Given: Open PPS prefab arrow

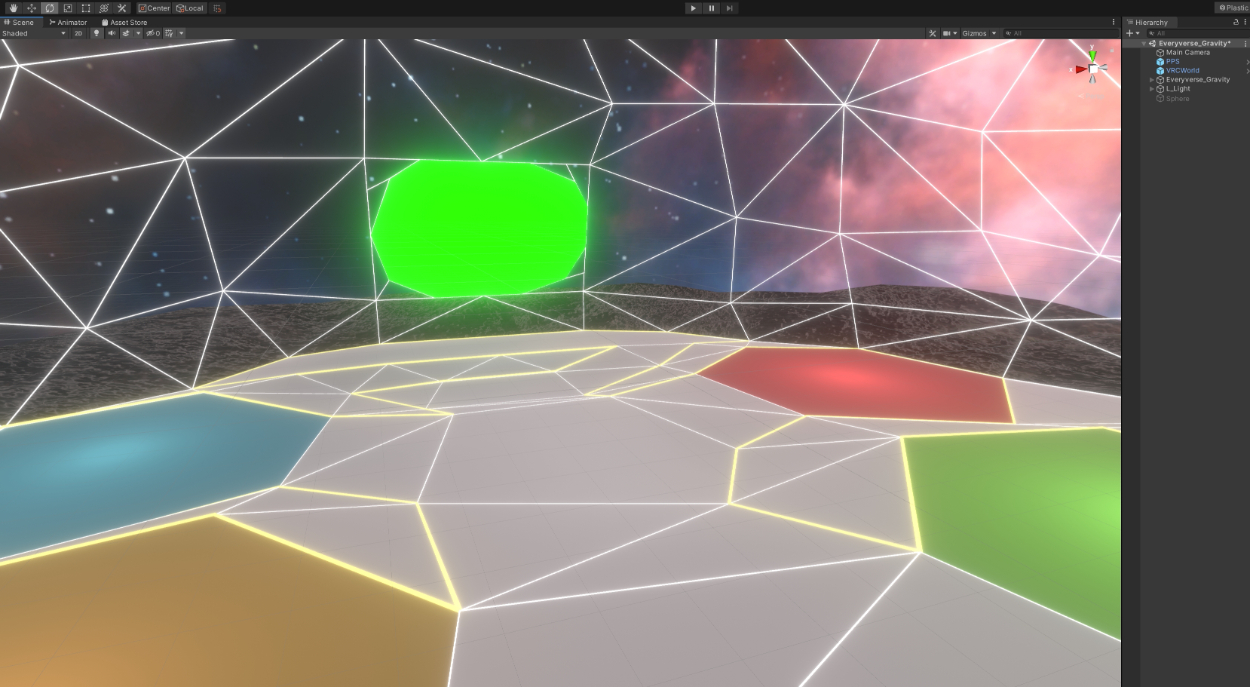Looking at the screenshot, I should 1247,61.
